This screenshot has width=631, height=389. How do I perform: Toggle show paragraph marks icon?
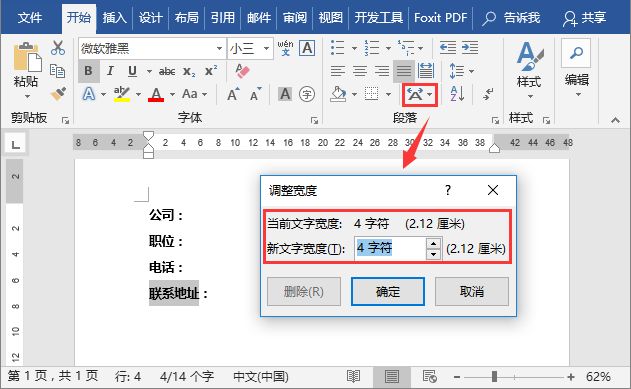tap(488, 94)
